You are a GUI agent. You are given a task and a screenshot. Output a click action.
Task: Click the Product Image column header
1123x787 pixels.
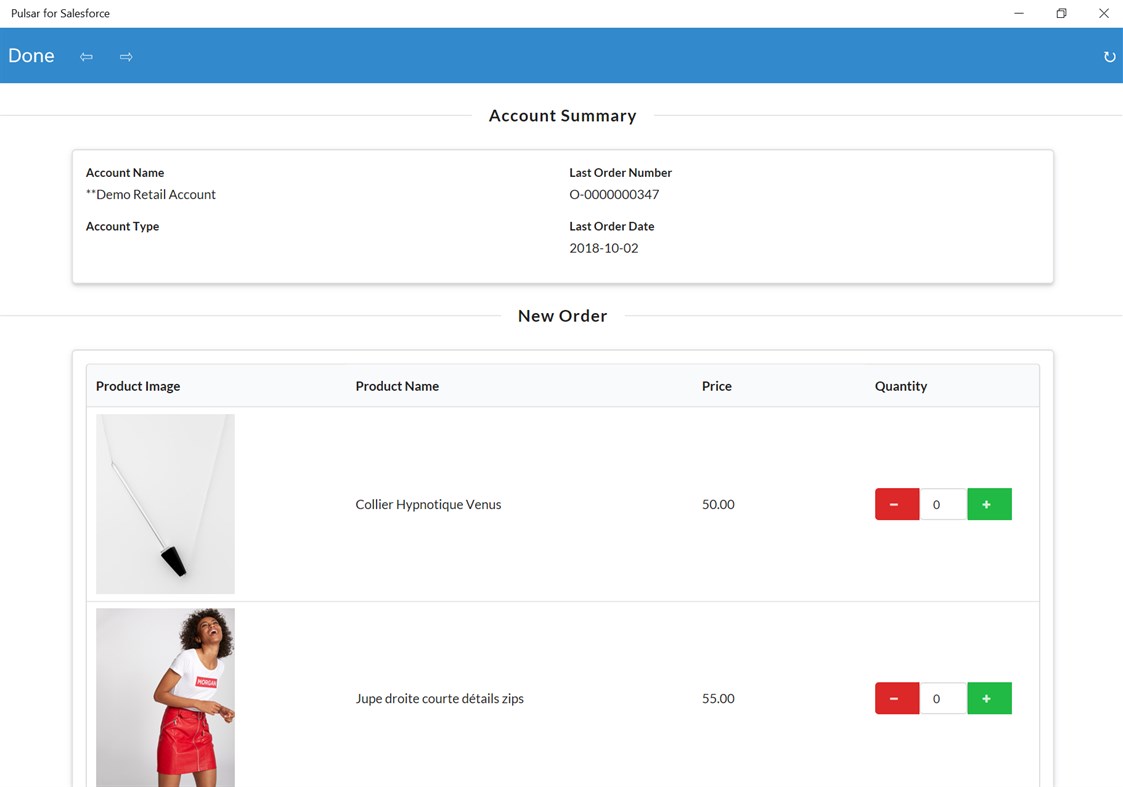pos(138,385)
